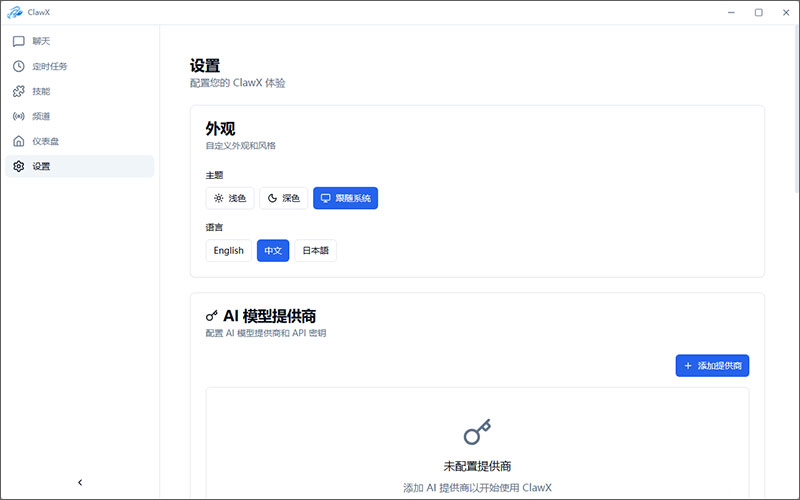
Task: Switch language to English
Action: pyautogui.click(x=229, y=251)
